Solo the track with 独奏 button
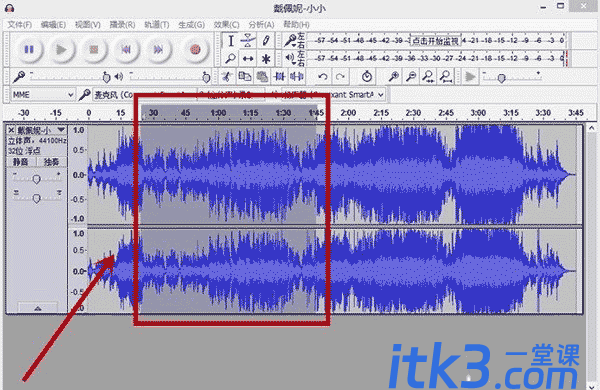The image size is (600, 390). pyautogui.click(x=51, y=162)
